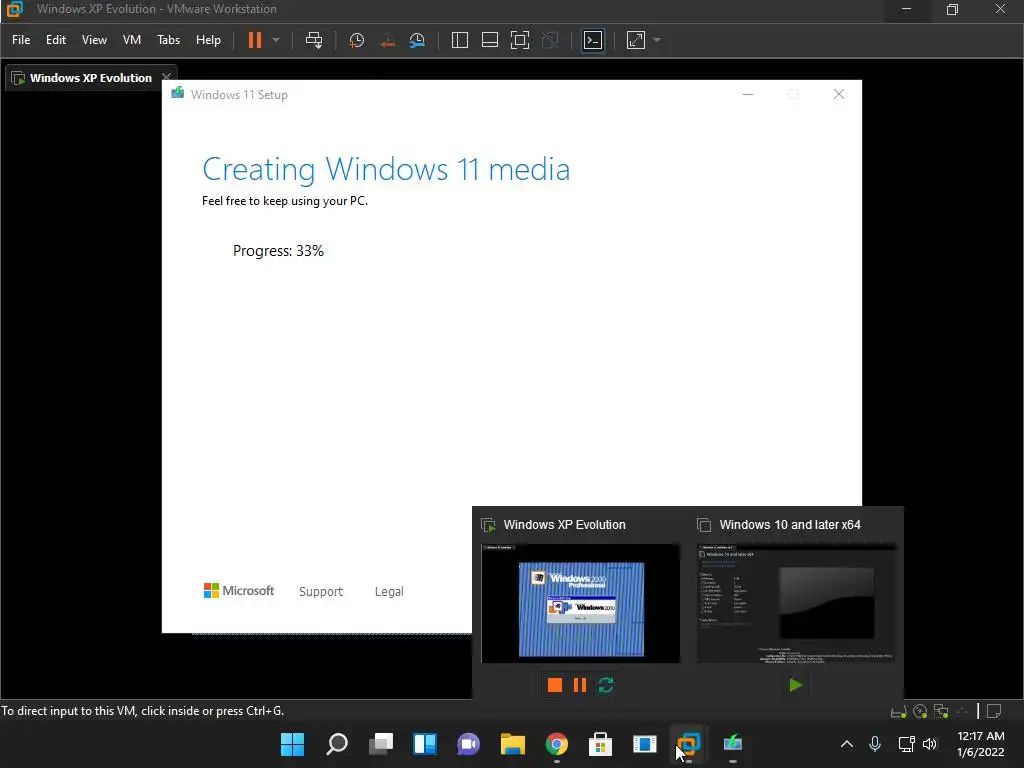Pause the Windows XP Evolution VM in preview

[x=580, y=685]
